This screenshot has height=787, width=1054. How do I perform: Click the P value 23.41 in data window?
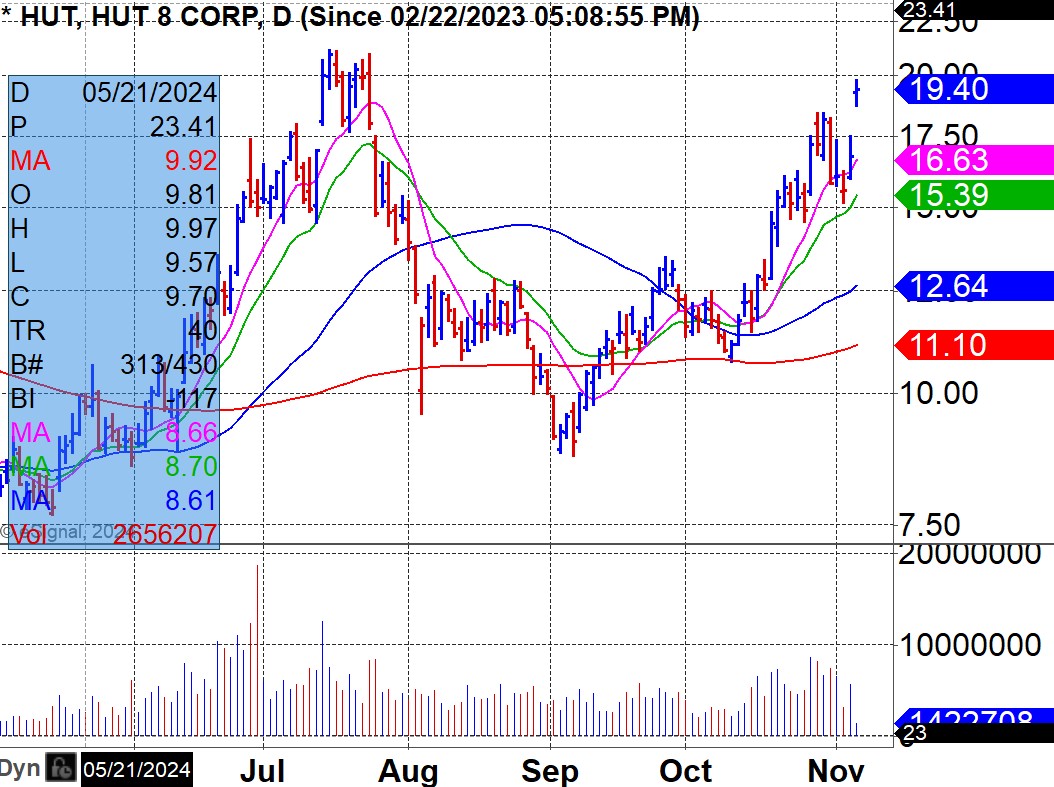coord(184,126)
